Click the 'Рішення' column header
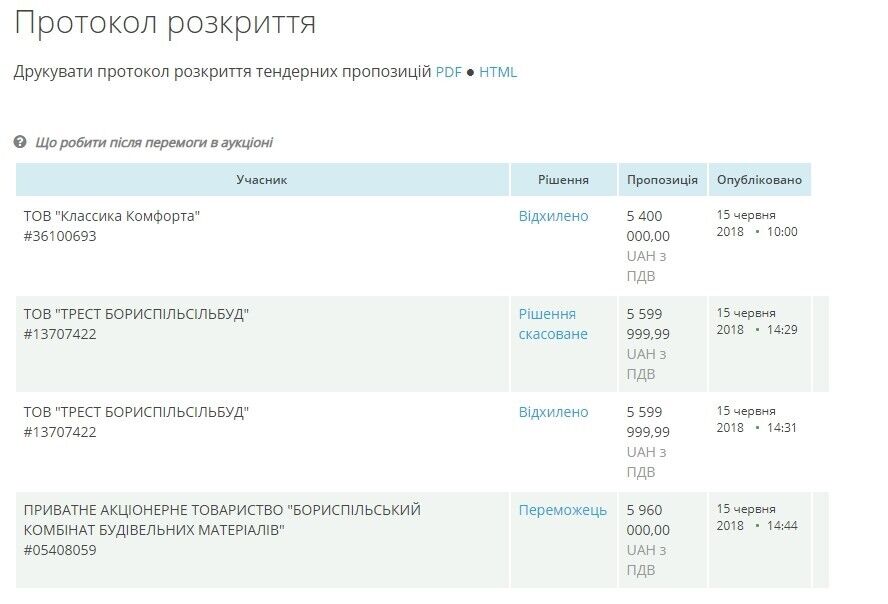Screen dimensions: 888x604 [x=563, y=179]
